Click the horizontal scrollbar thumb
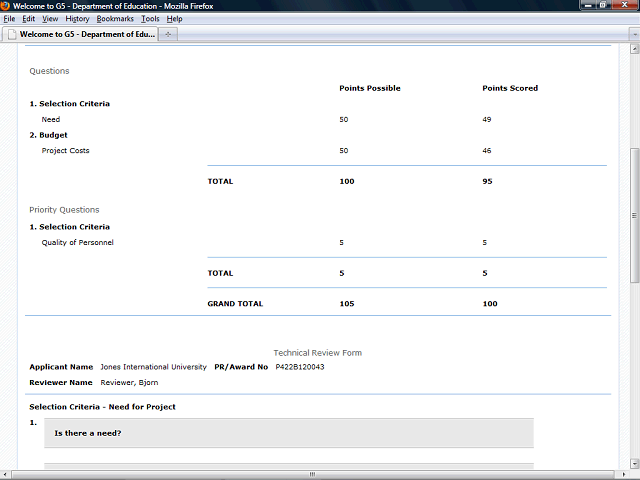 point(313,474)
